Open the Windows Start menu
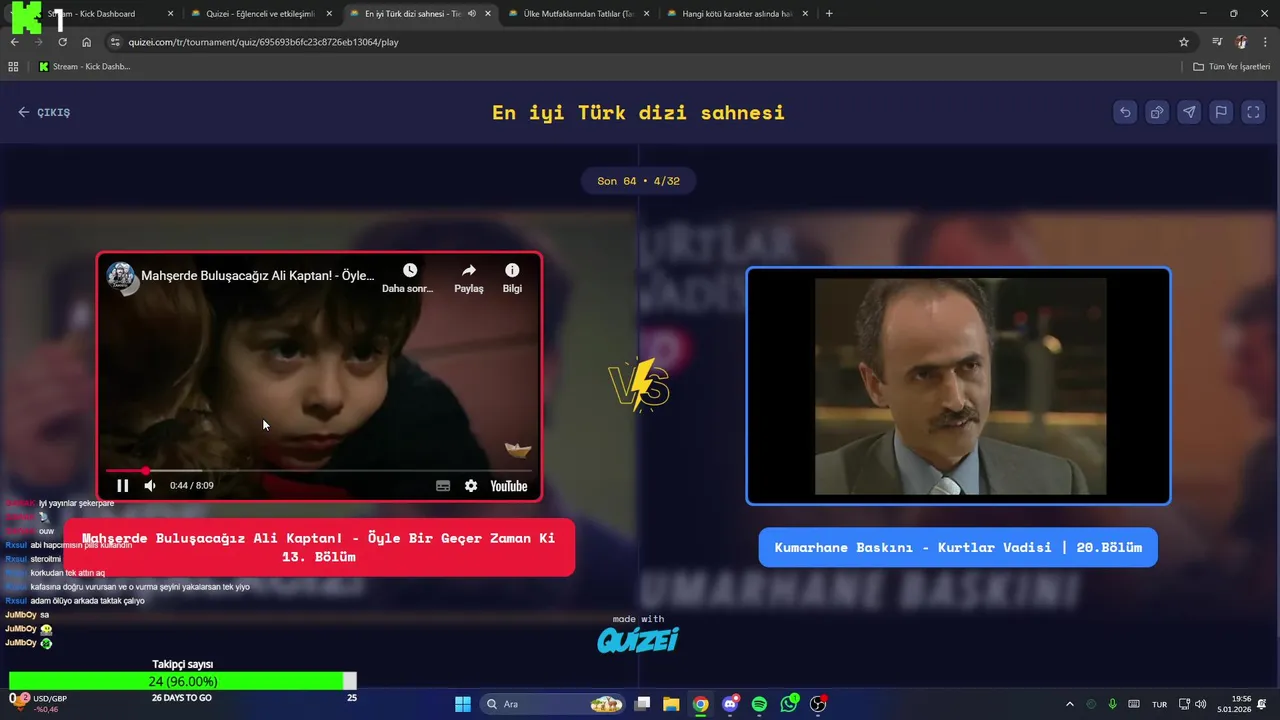The height and width of the screenshot is (720, 1280). [463, 704]
